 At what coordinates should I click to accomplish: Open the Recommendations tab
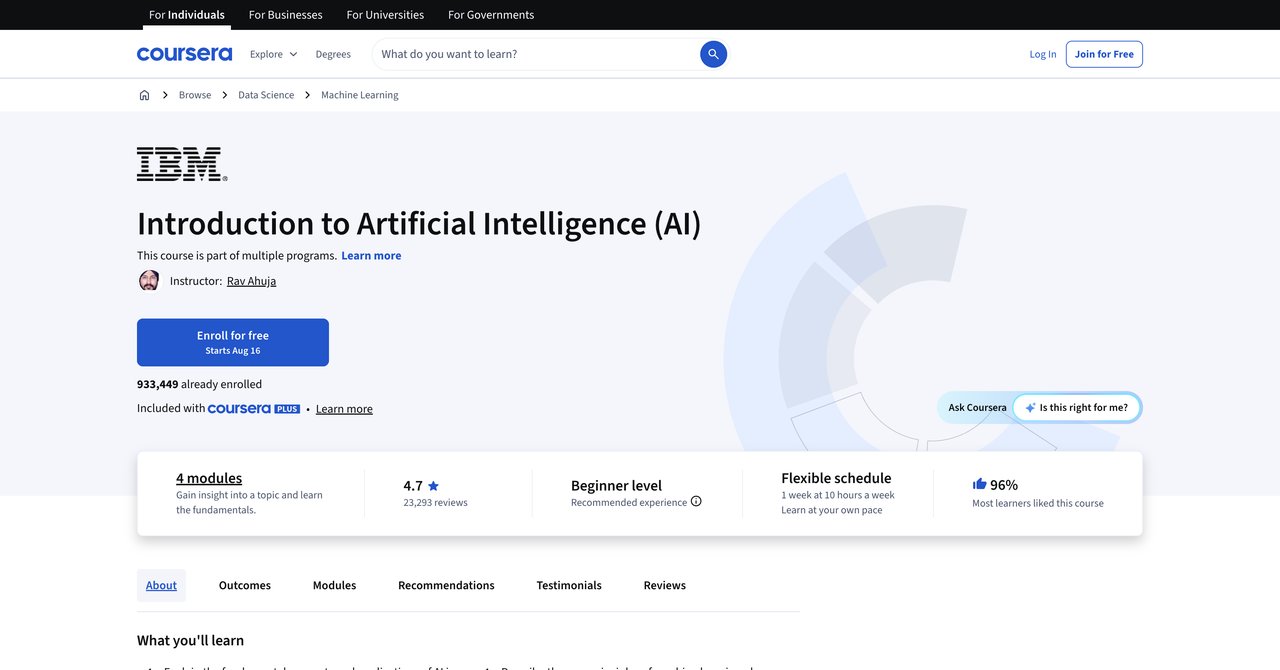pyautogui.click(x=446, y=585)
